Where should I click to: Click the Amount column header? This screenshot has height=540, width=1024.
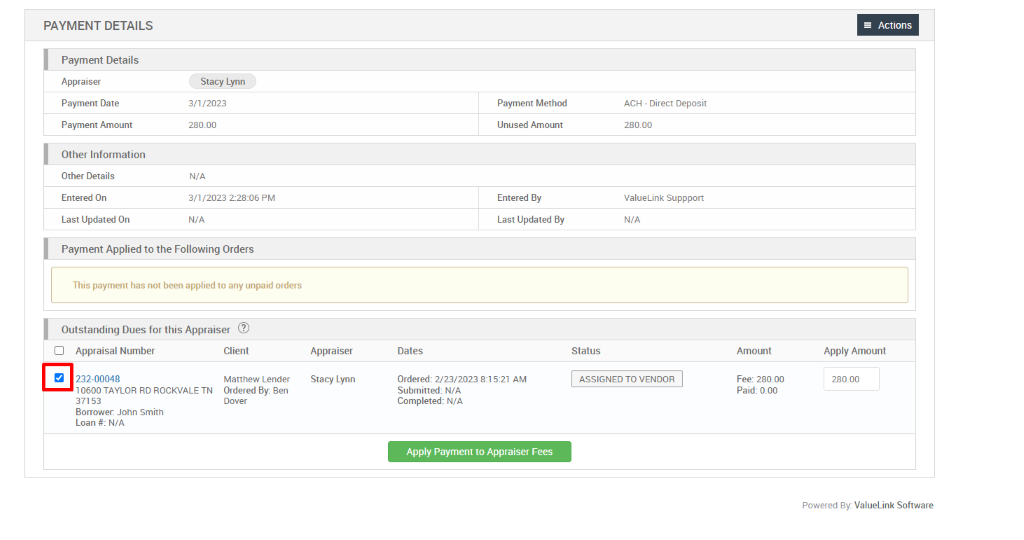tap(754, 351)
